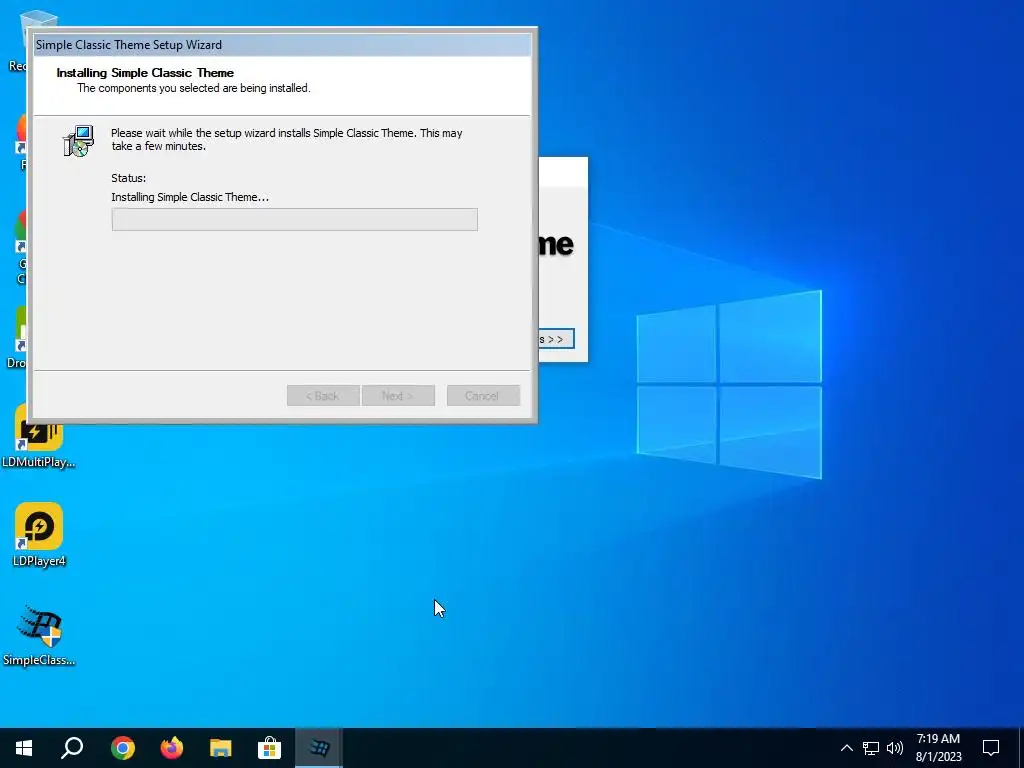Click the Setup Wizard title bar
Screen dimensions: 1024x768
[x=282, y=44]
